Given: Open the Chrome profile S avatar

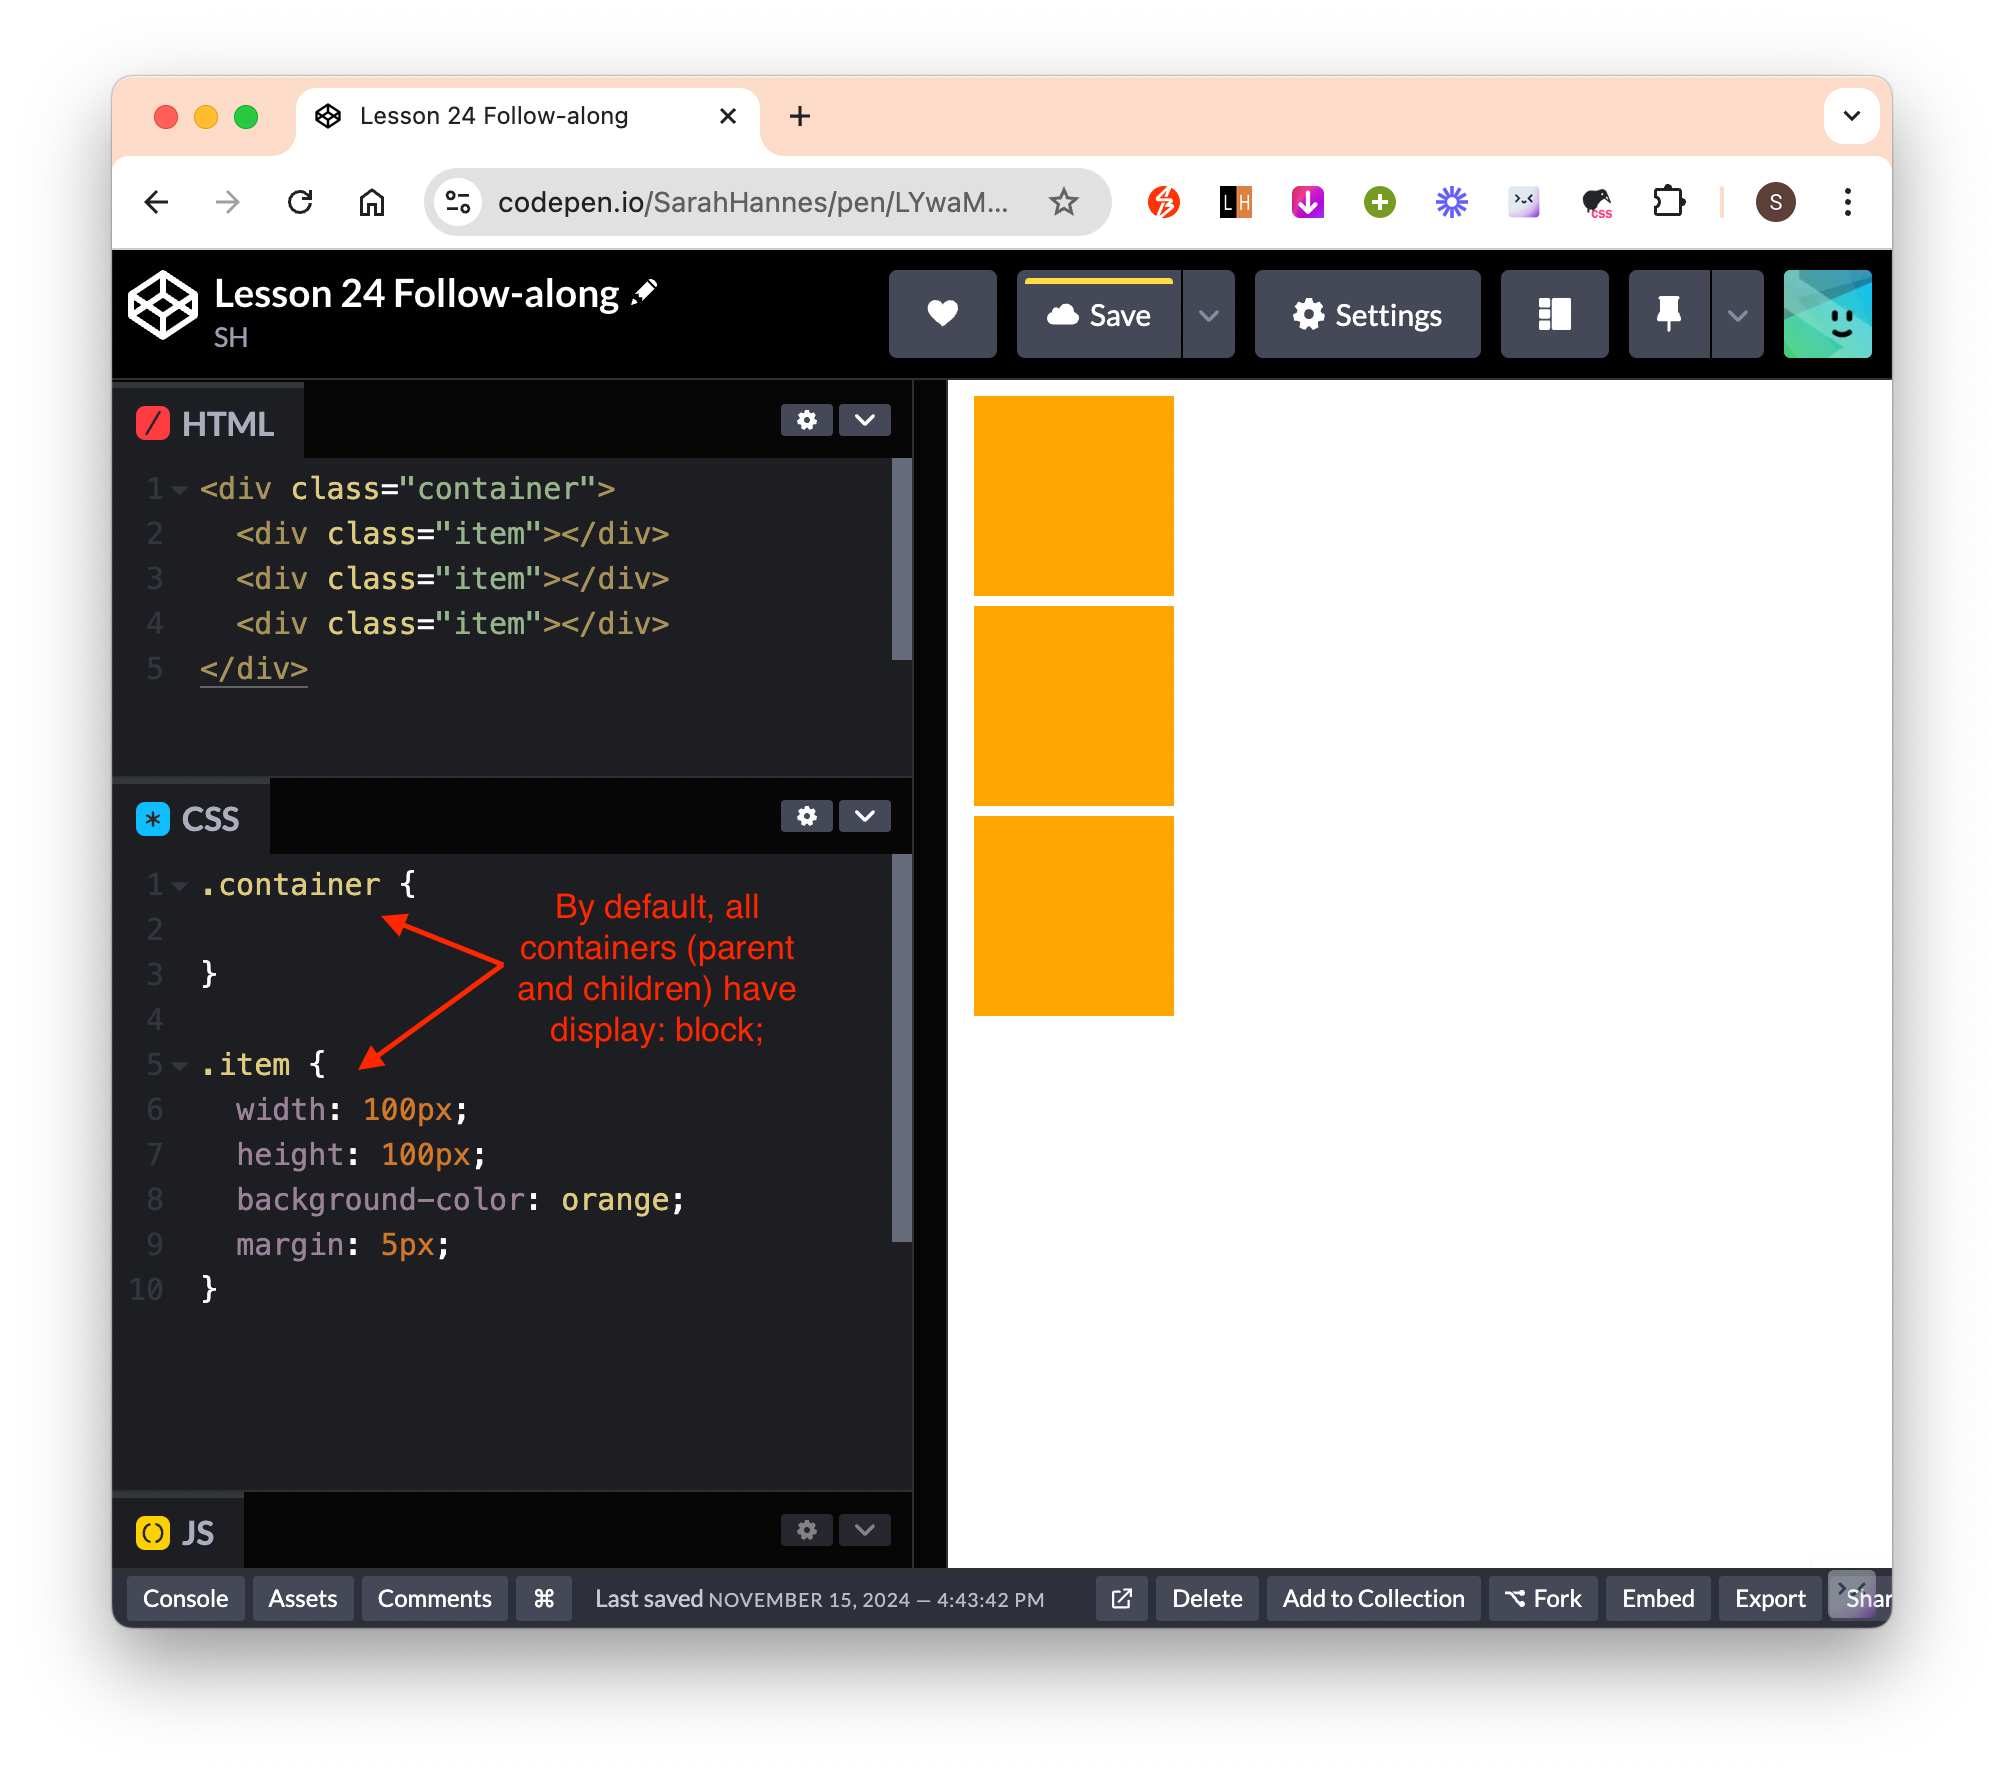Looking at the screenshot, I should pyautogui.click(x=1776, y=202).
